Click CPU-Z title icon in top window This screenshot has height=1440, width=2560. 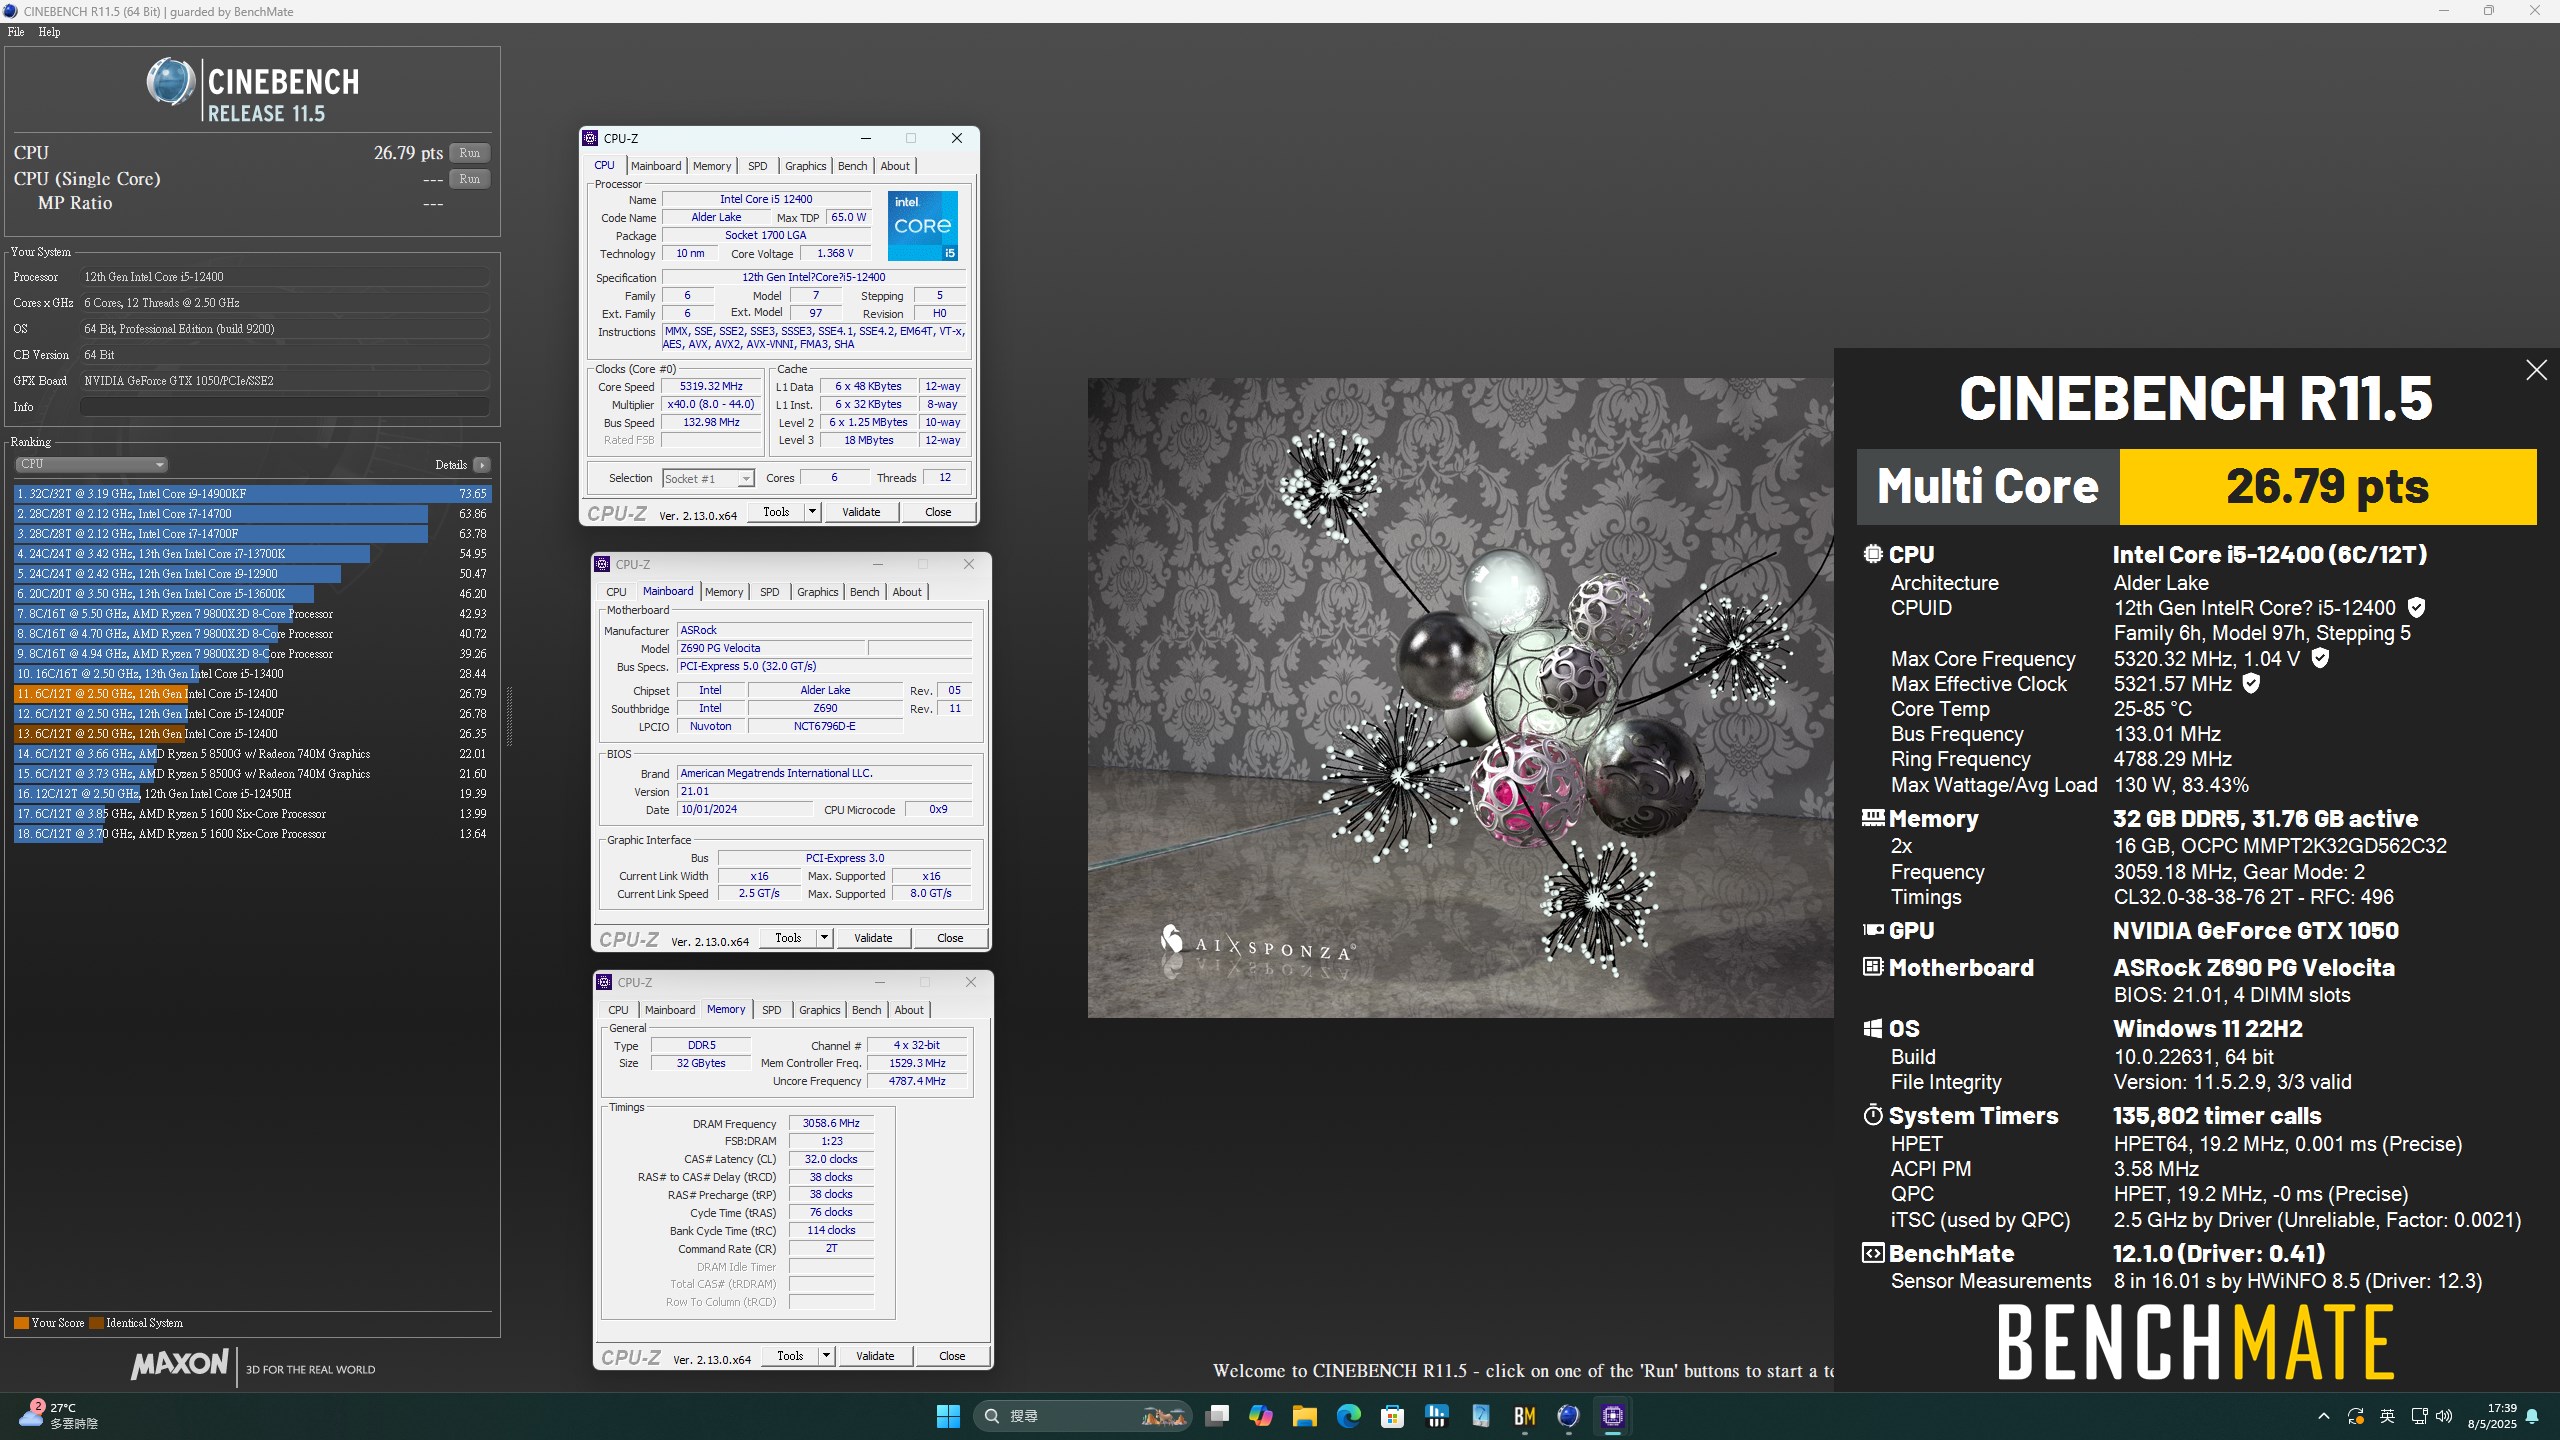tap(591, 139)
